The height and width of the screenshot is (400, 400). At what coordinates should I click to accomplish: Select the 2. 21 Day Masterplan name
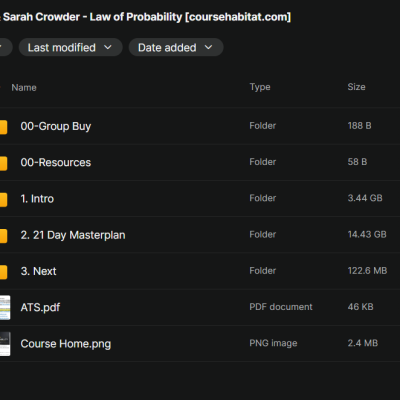pos(73,235)
